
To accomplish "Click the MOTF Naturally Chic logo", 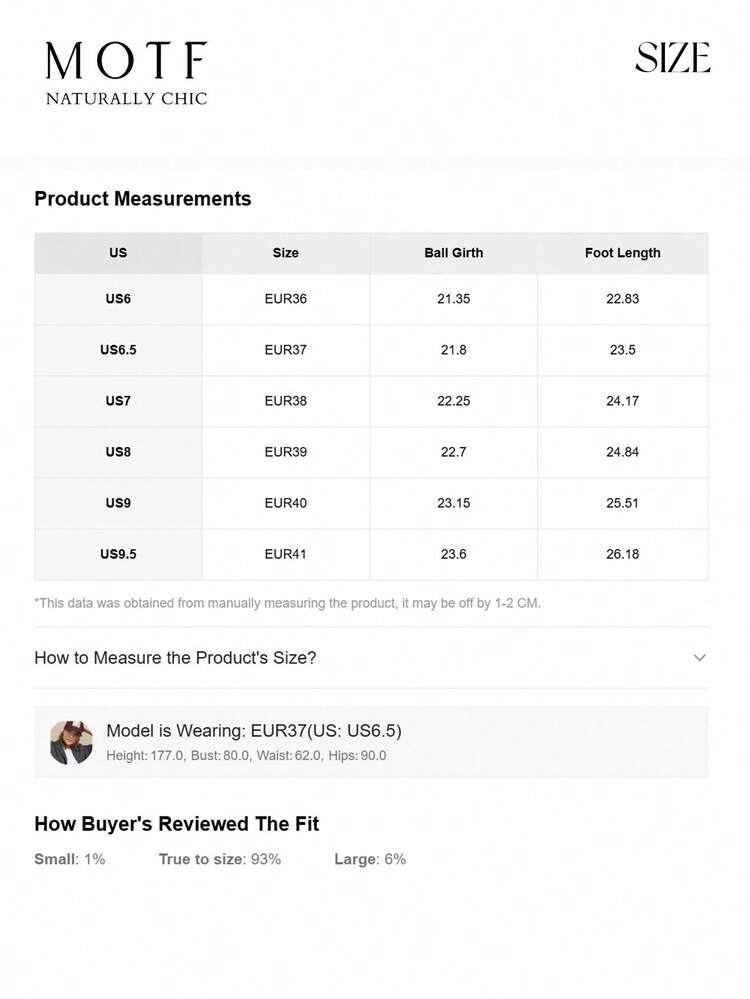I will [126, 73].
